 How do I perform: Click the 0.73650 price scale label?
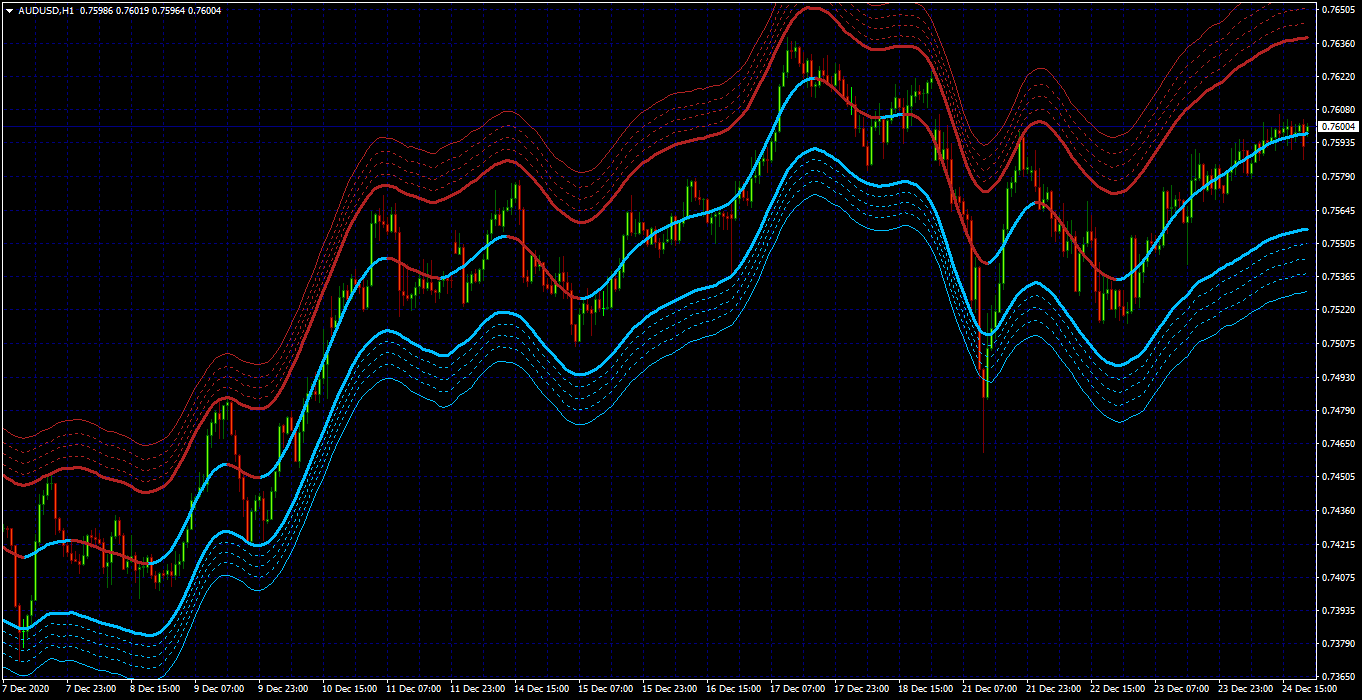[1339, 677]
